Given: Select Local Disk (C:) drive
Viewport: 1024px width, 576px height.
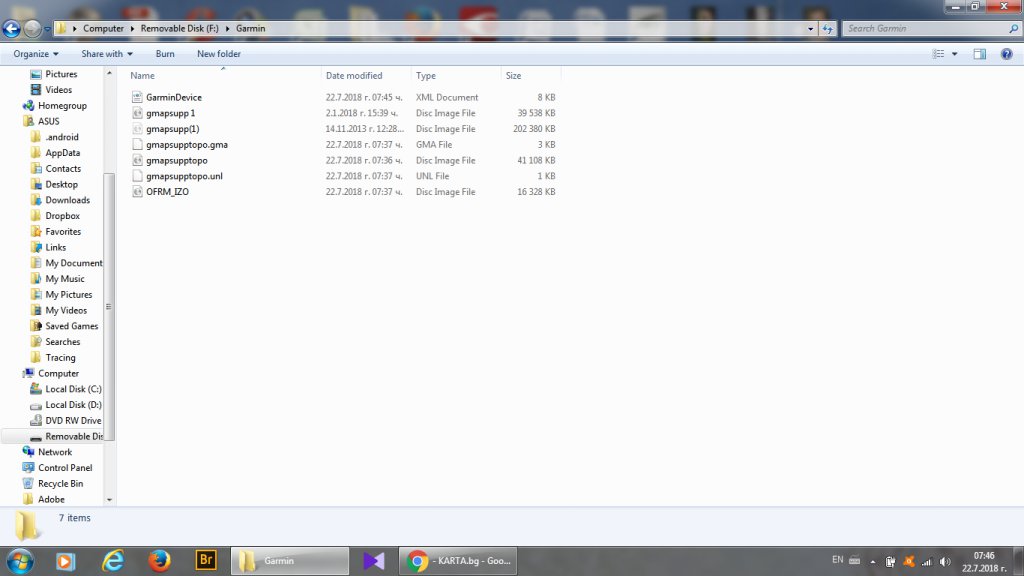Looking at the screenshot, I should [73, 389].
